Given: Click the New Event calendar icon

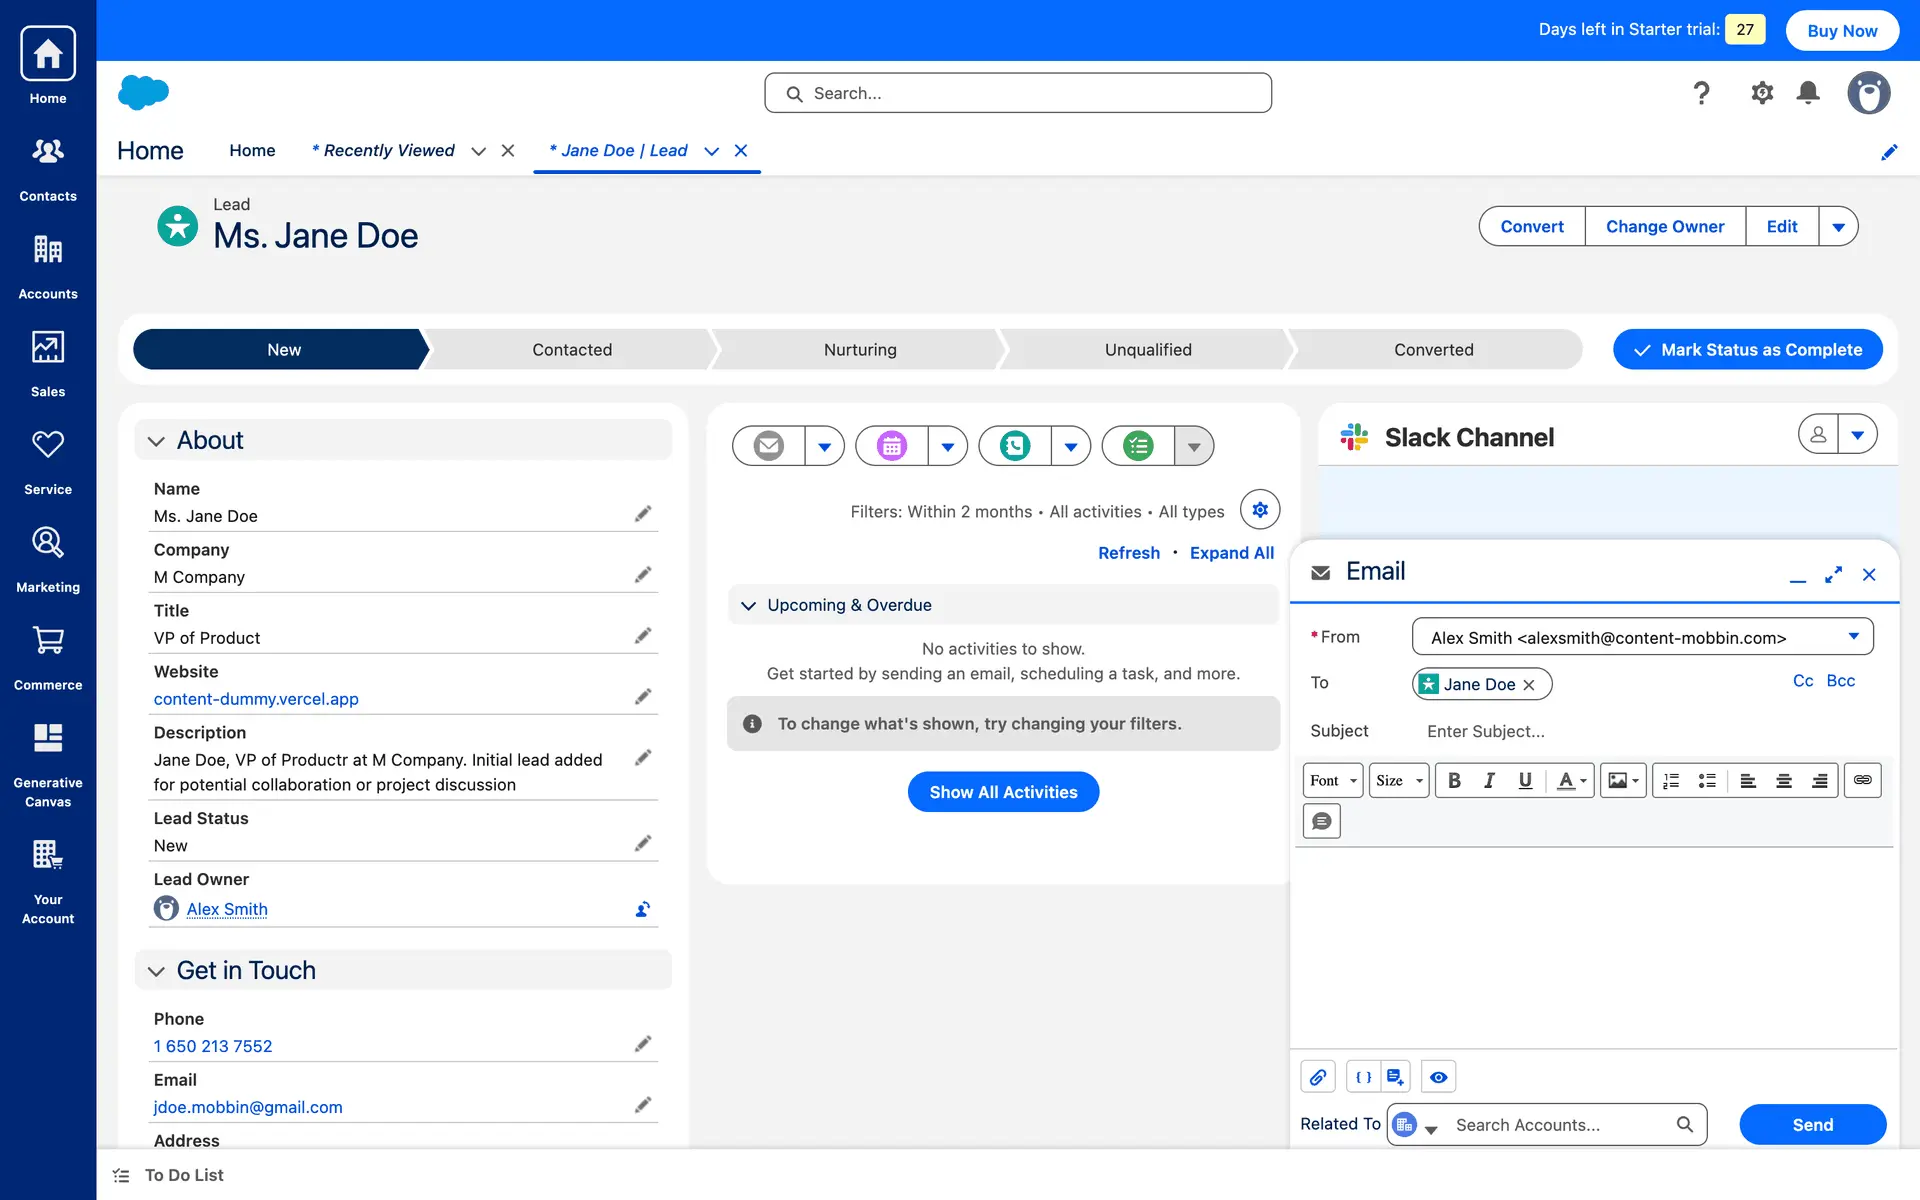Looking at the screenshot, I should pos(892,446).
